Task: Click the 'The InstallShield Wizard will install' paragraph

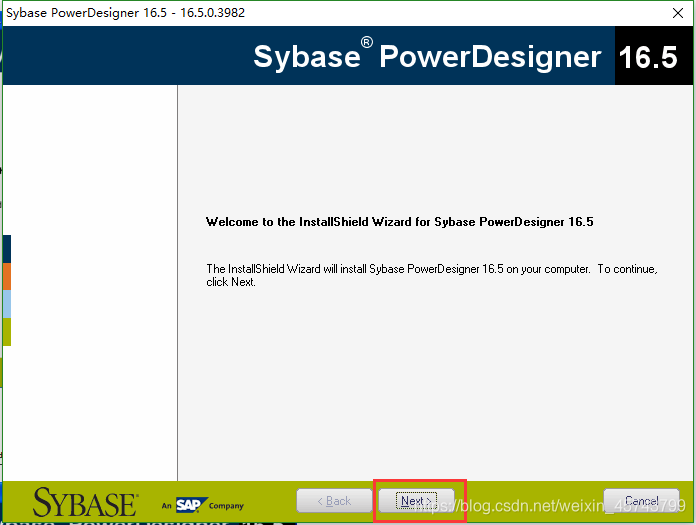Action: click(x=432, y=275)
